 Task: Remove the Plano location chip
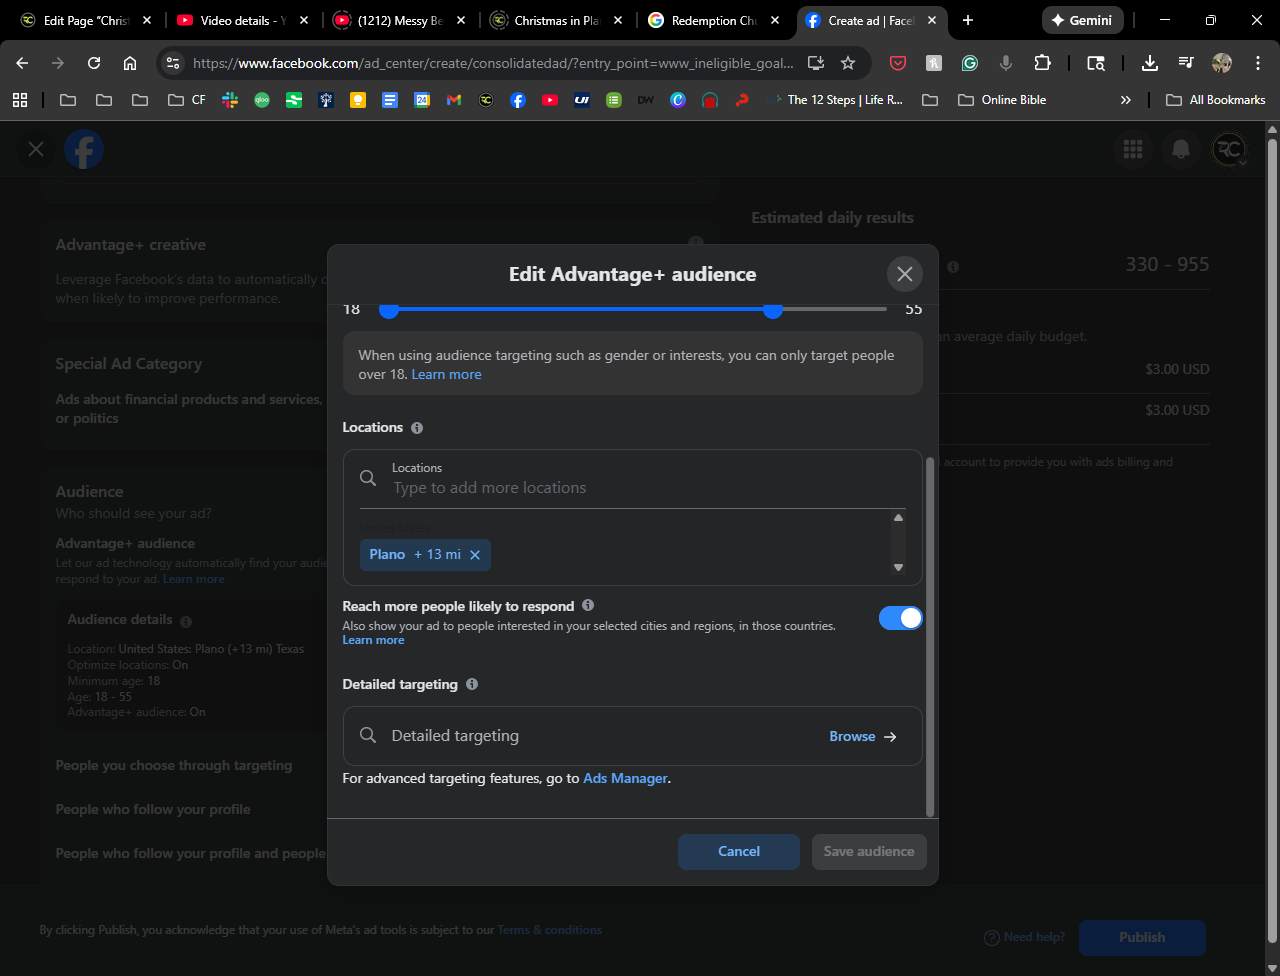pos(475,555)
